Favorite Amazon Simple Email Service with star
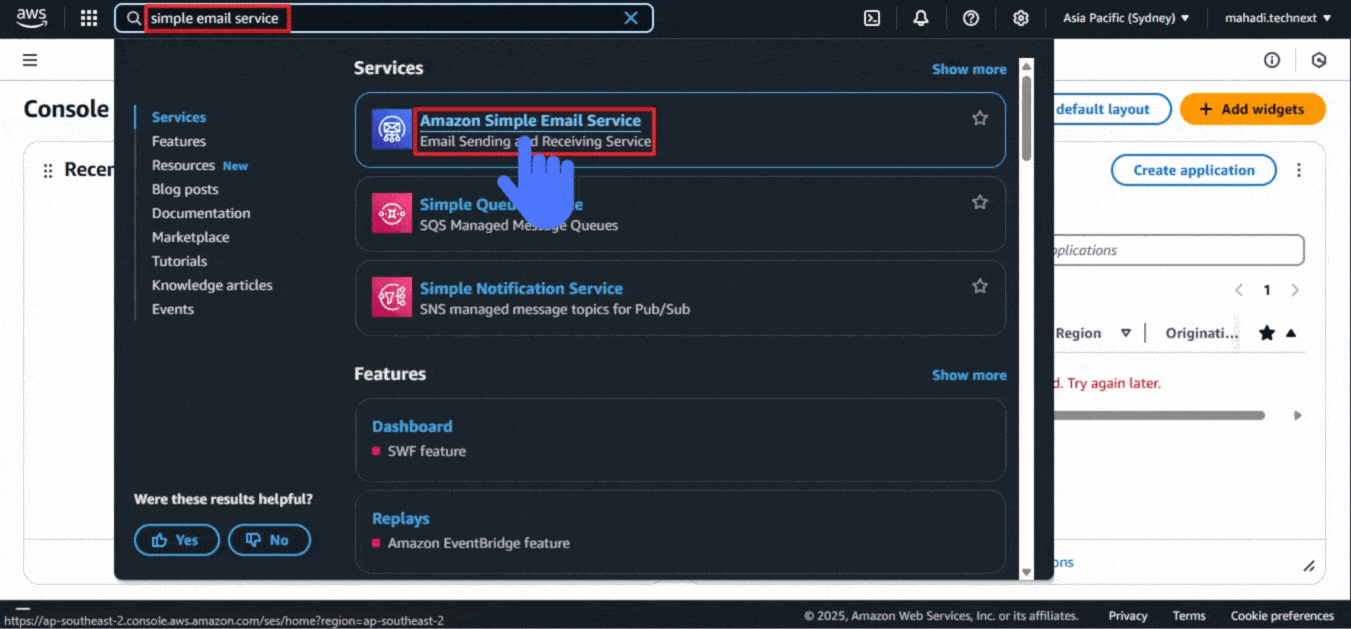The image size is (1351, 629). point(980,118)
